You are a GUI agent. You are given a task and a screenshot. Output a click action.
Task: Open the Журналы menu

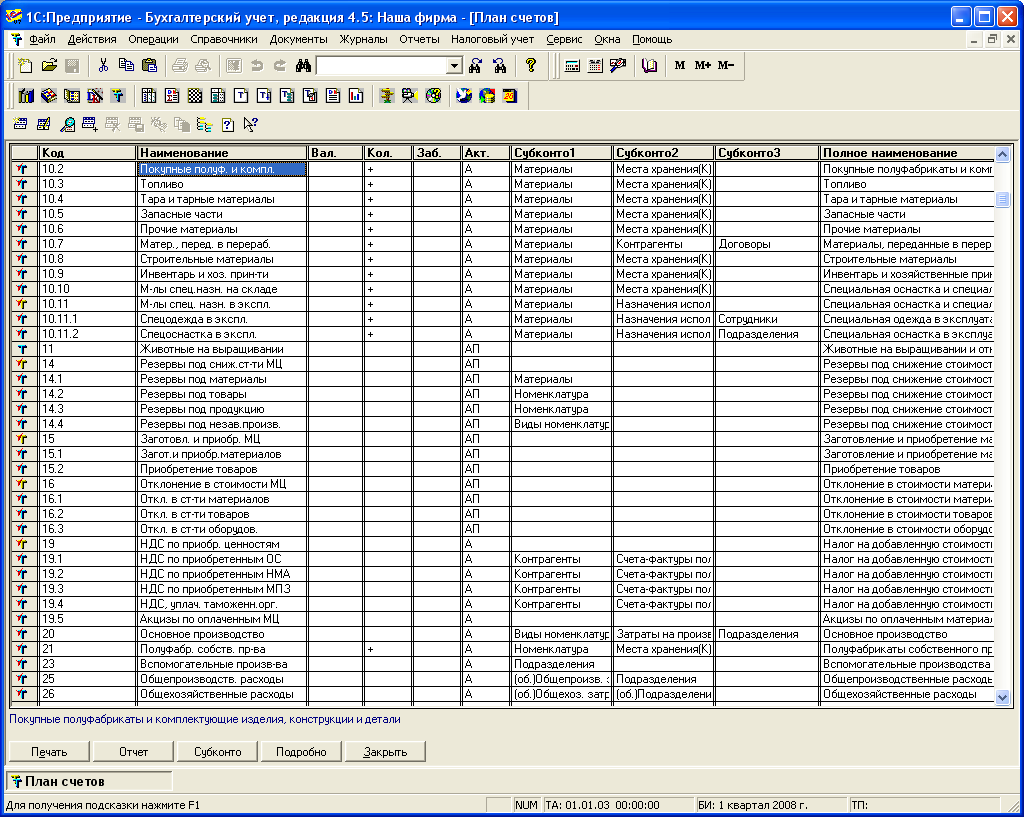[x=363, y=39]
